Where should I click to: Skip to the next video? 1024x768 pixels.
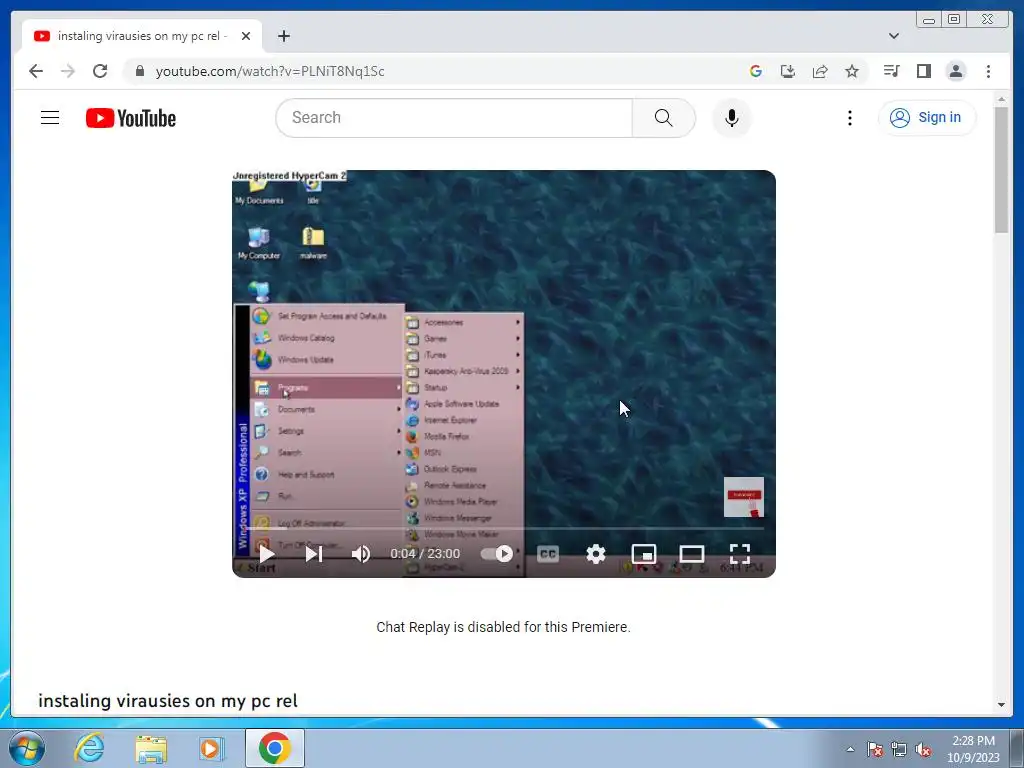(314, 554)
